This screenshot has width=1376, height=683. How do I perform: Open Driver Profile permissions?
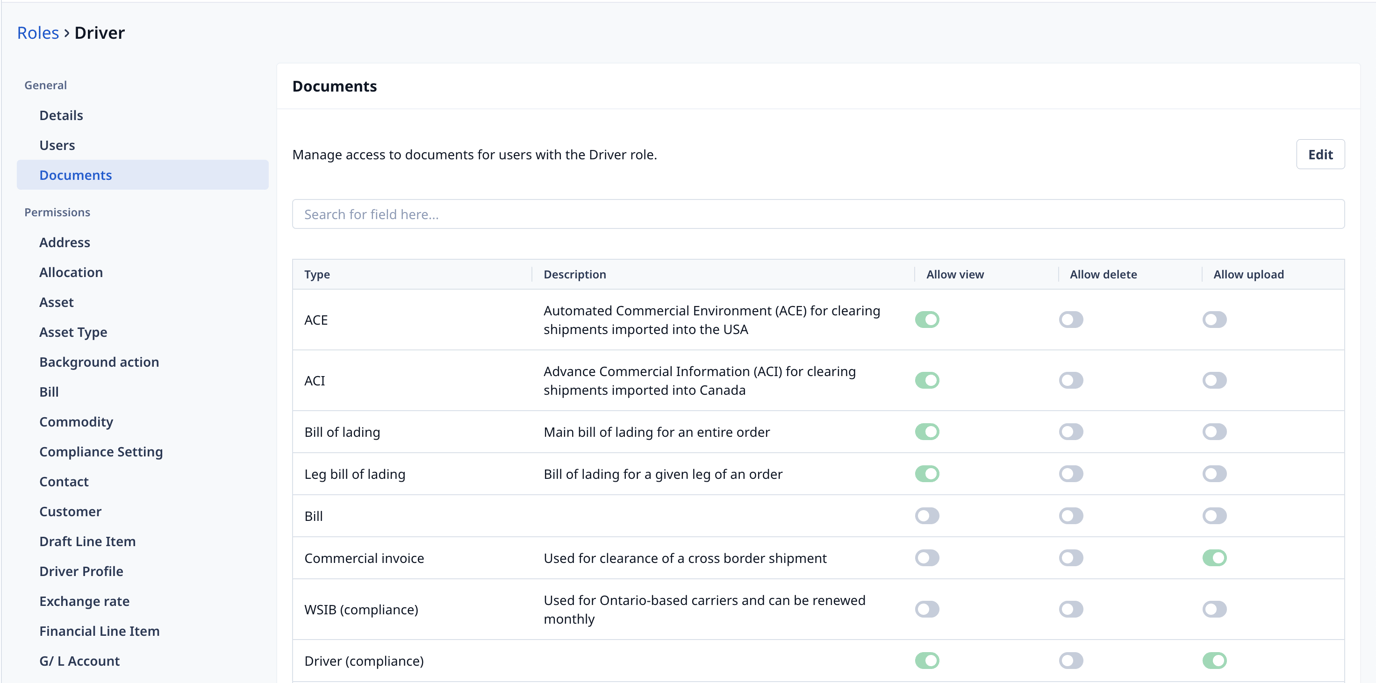tap(143, 571)
